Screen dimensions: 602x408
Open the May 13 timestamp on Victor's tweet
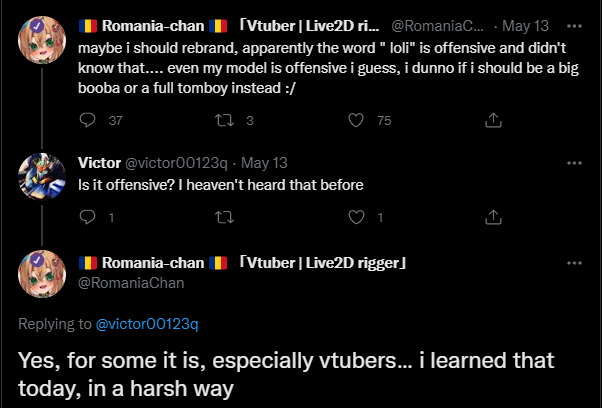(x=264, y=163)
